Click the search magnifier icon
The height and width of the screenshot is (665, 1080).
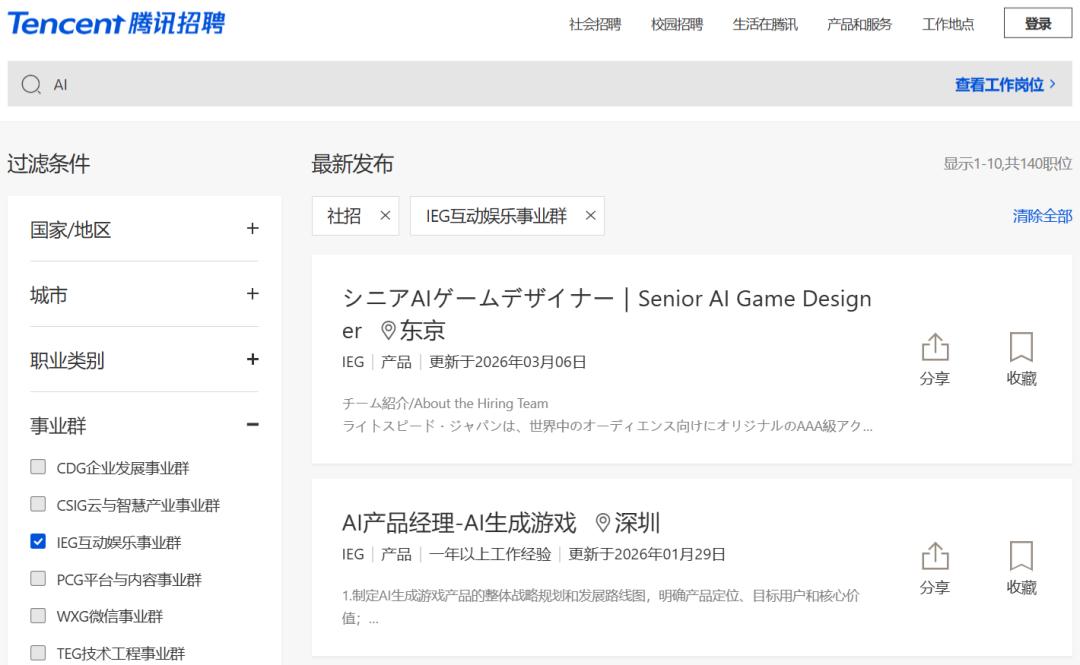(x=31, y=85)
